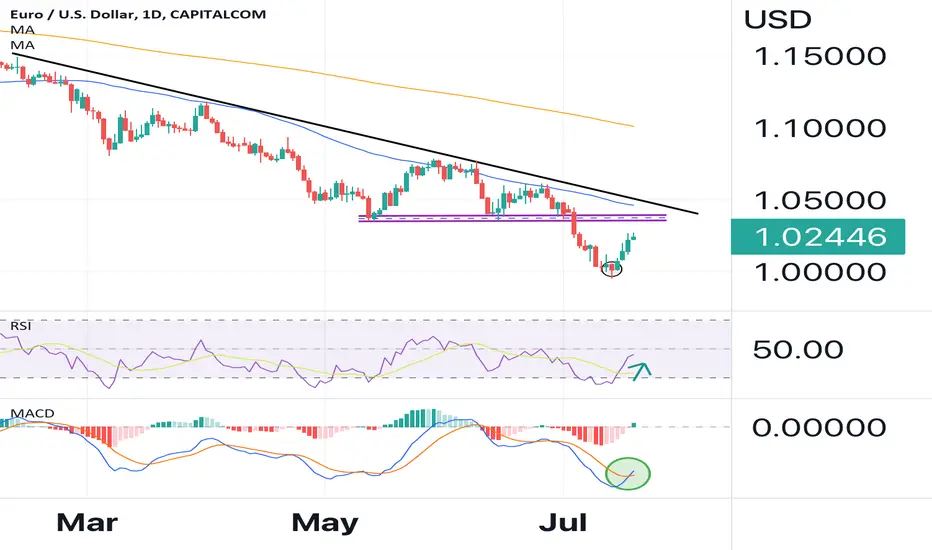Select the second MA indicator label
The height and width of the screenshot is (550, 932).
tap(22, 45)
